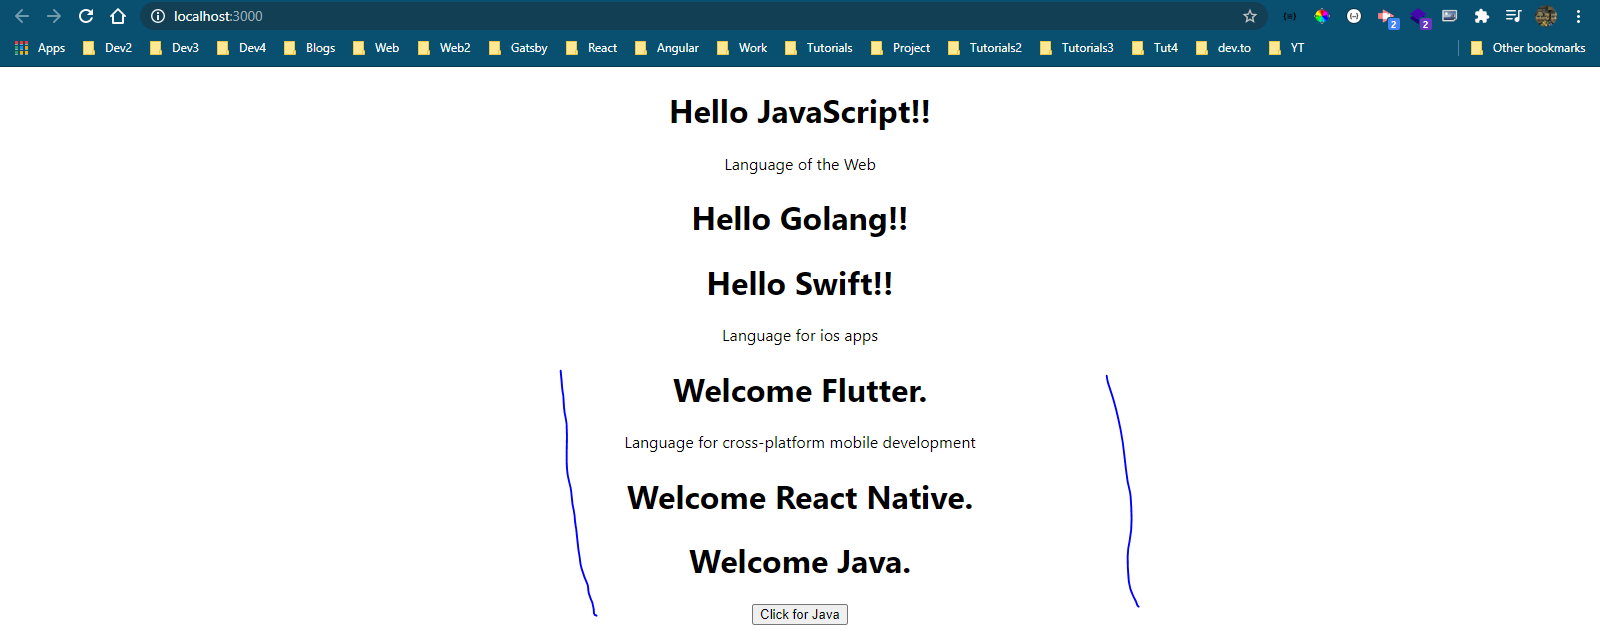Click the 'Hello JavaScript!!' heading
The width and height of the screenshot is (1600, 640).
pos(800,112)
